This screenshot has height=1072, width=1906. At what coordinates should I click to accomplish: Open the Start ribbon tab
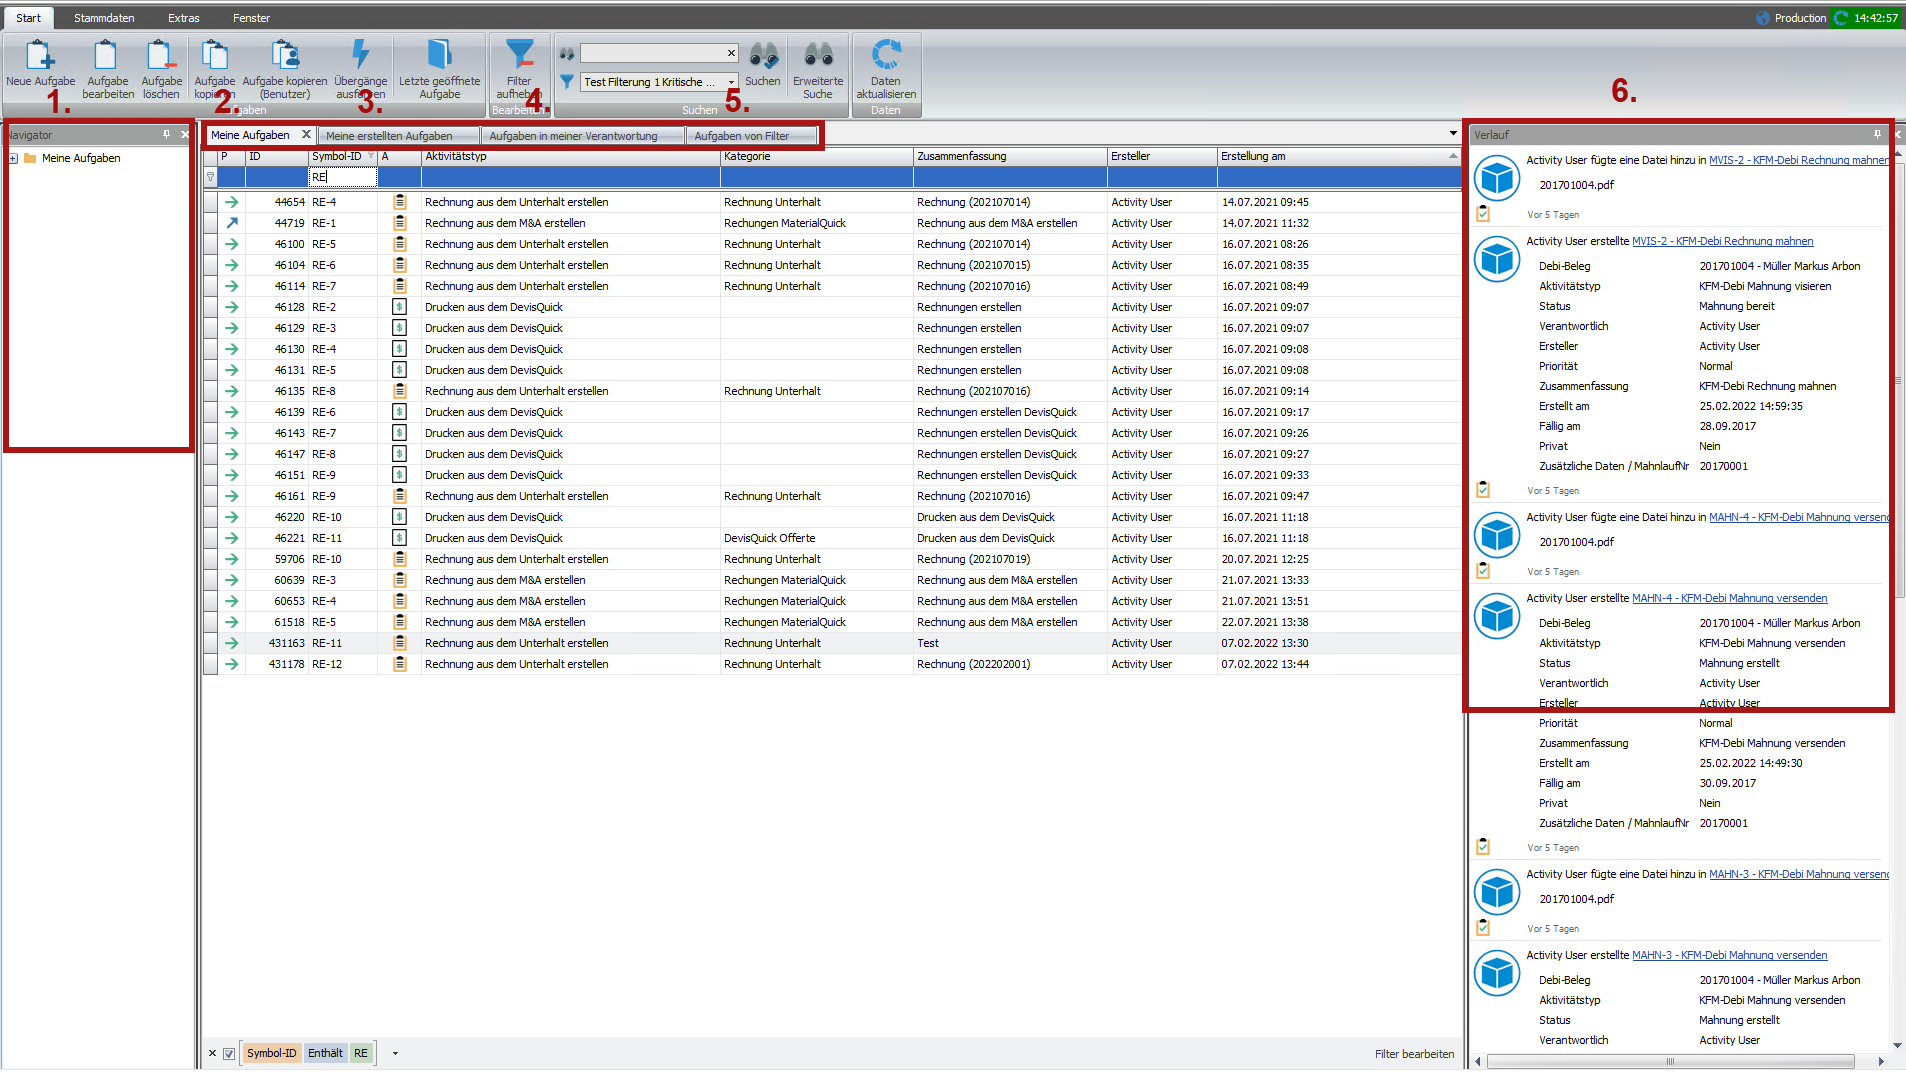pos(28,18)
